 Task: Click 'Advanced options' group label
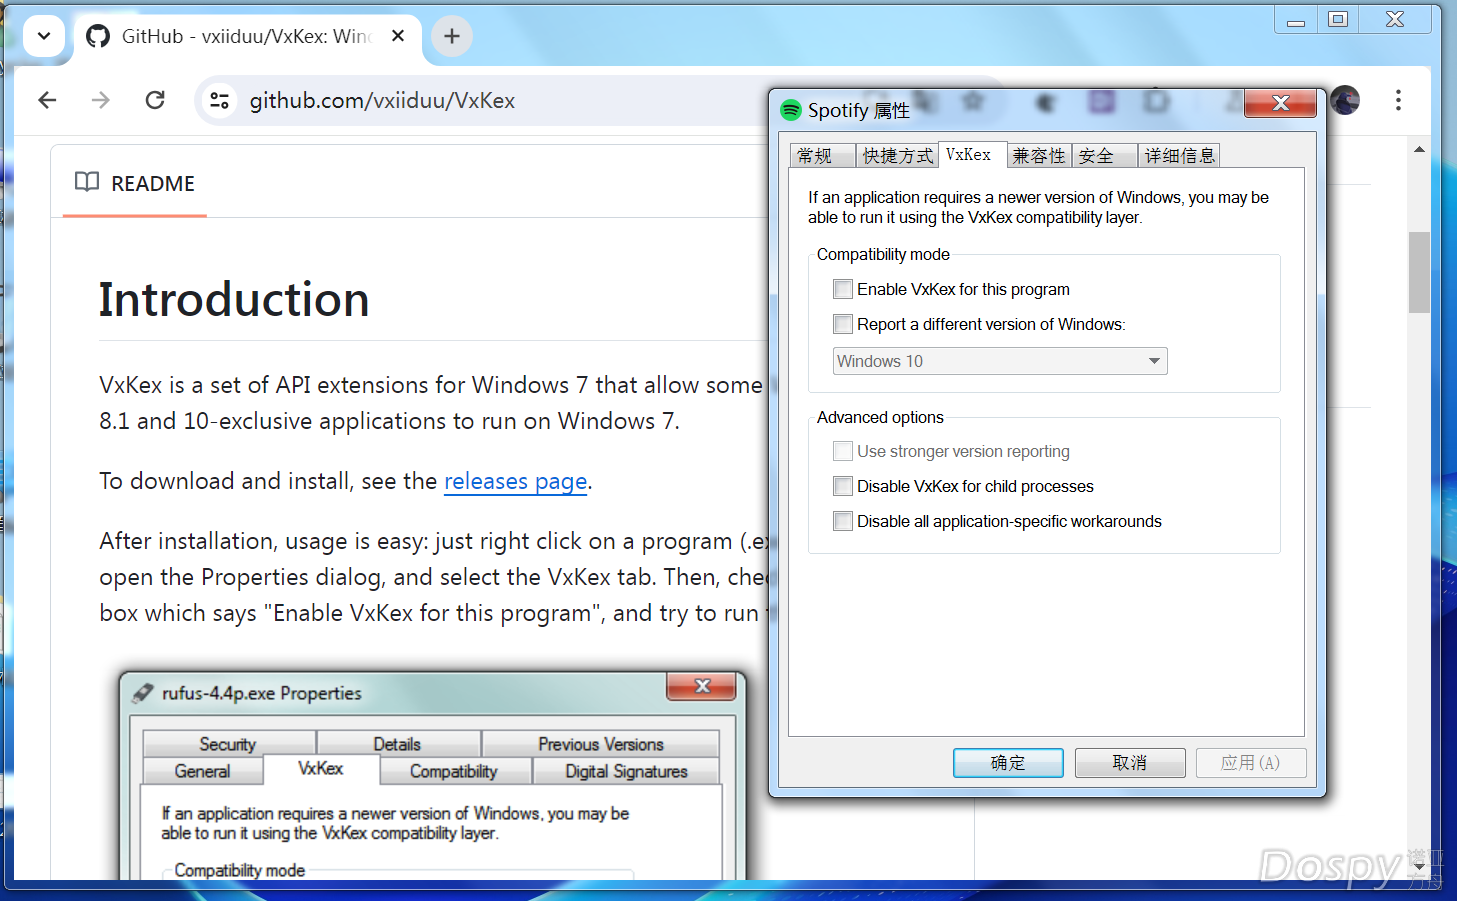click(880, 417)
